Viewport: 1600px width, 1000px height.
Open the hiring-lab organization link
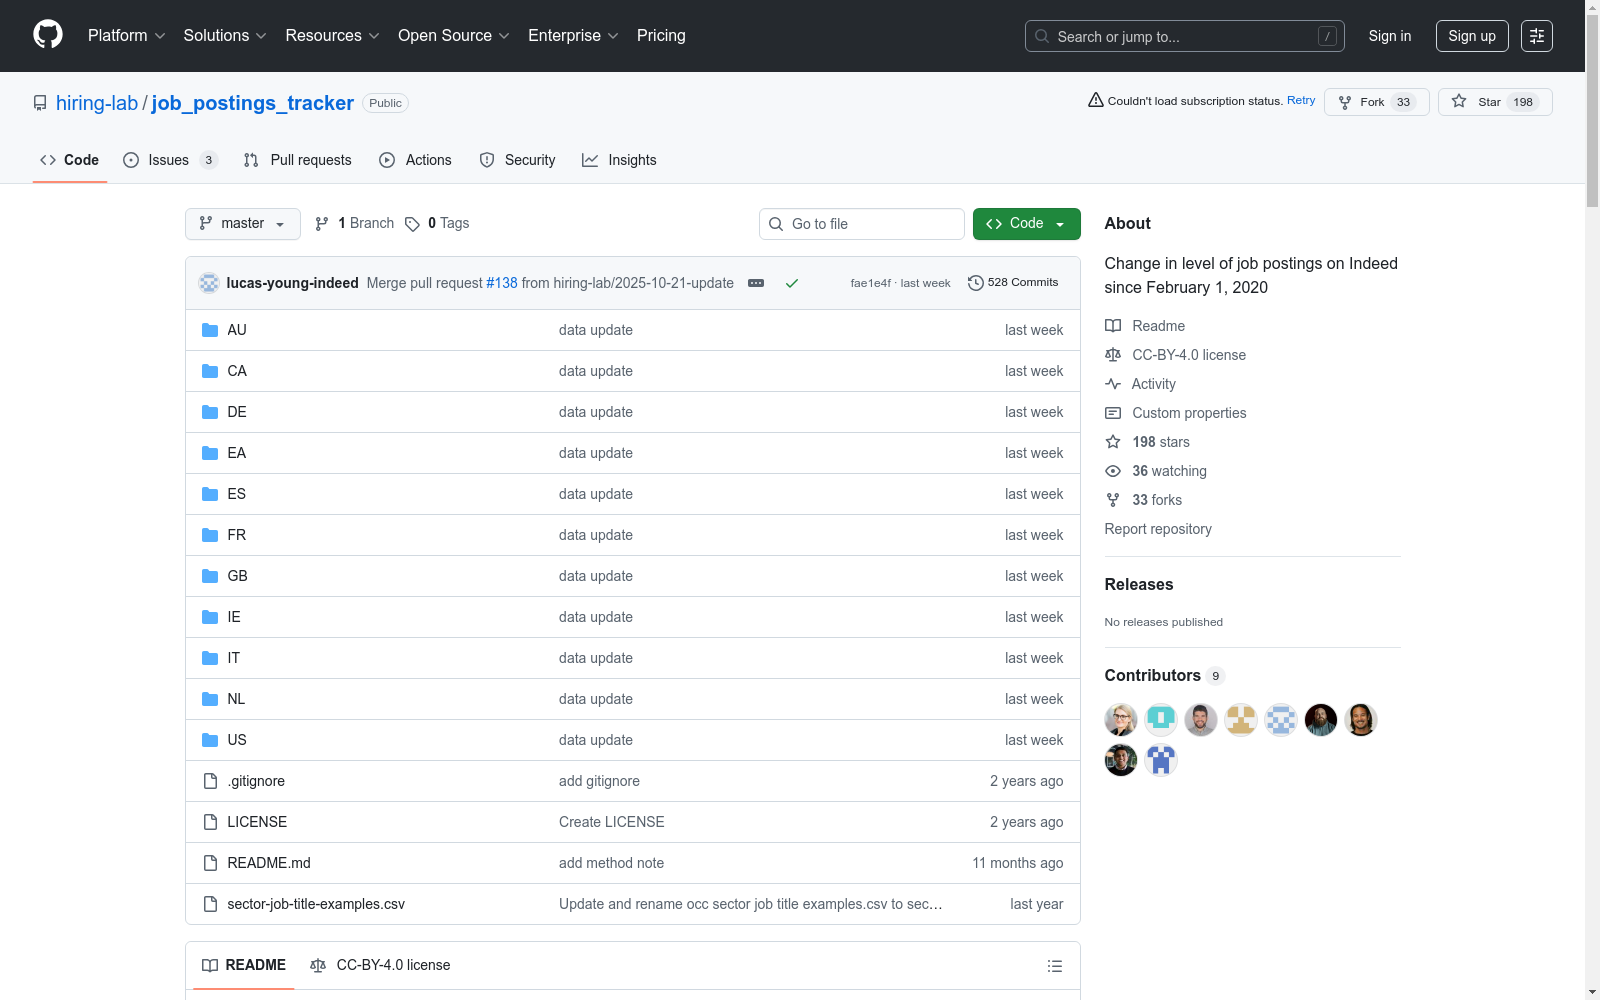pos(97,103)
